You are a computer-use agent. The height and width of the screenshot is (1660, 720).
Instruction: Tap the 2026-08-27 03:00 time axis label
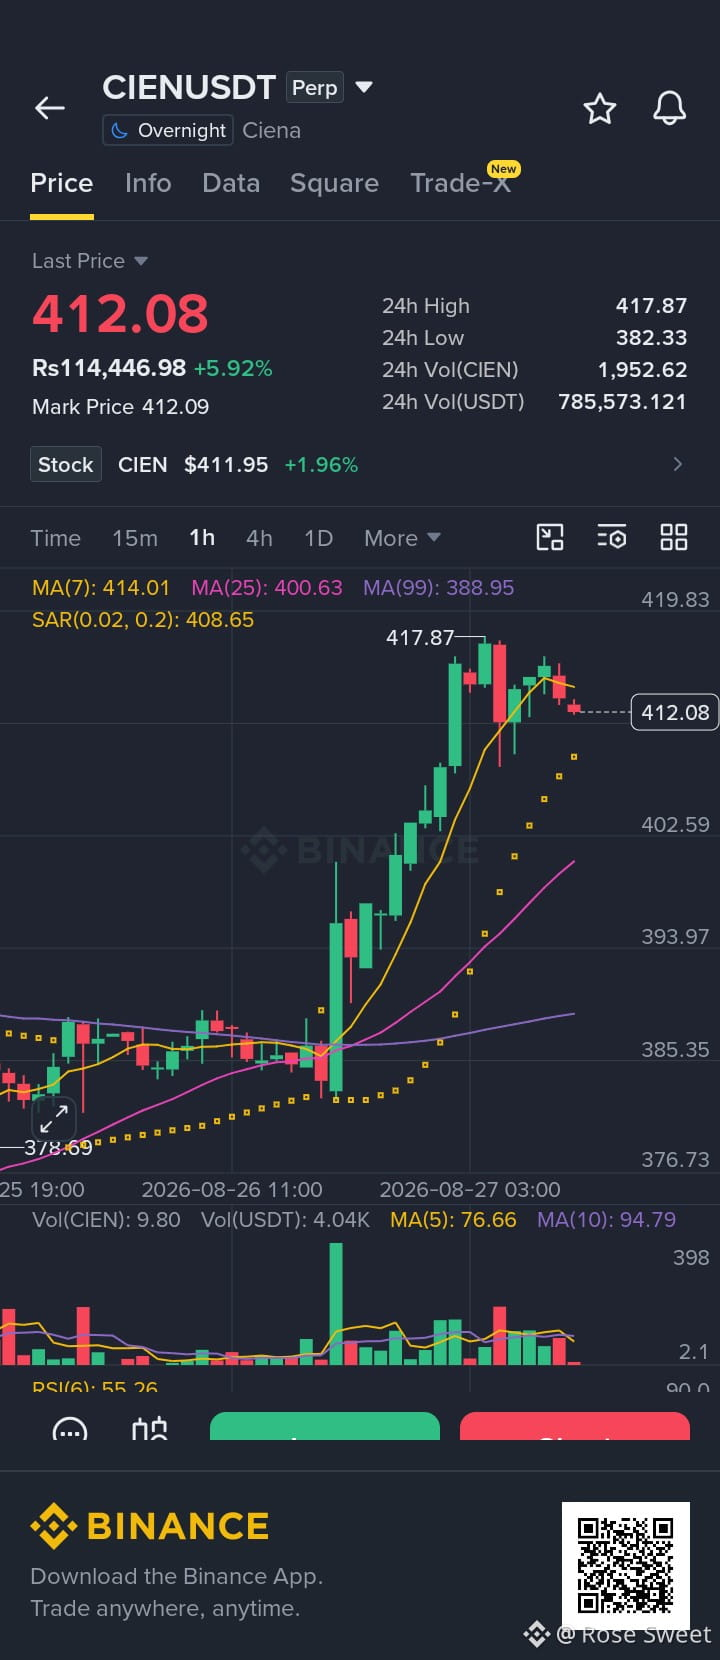click(x=470, y=1190)
